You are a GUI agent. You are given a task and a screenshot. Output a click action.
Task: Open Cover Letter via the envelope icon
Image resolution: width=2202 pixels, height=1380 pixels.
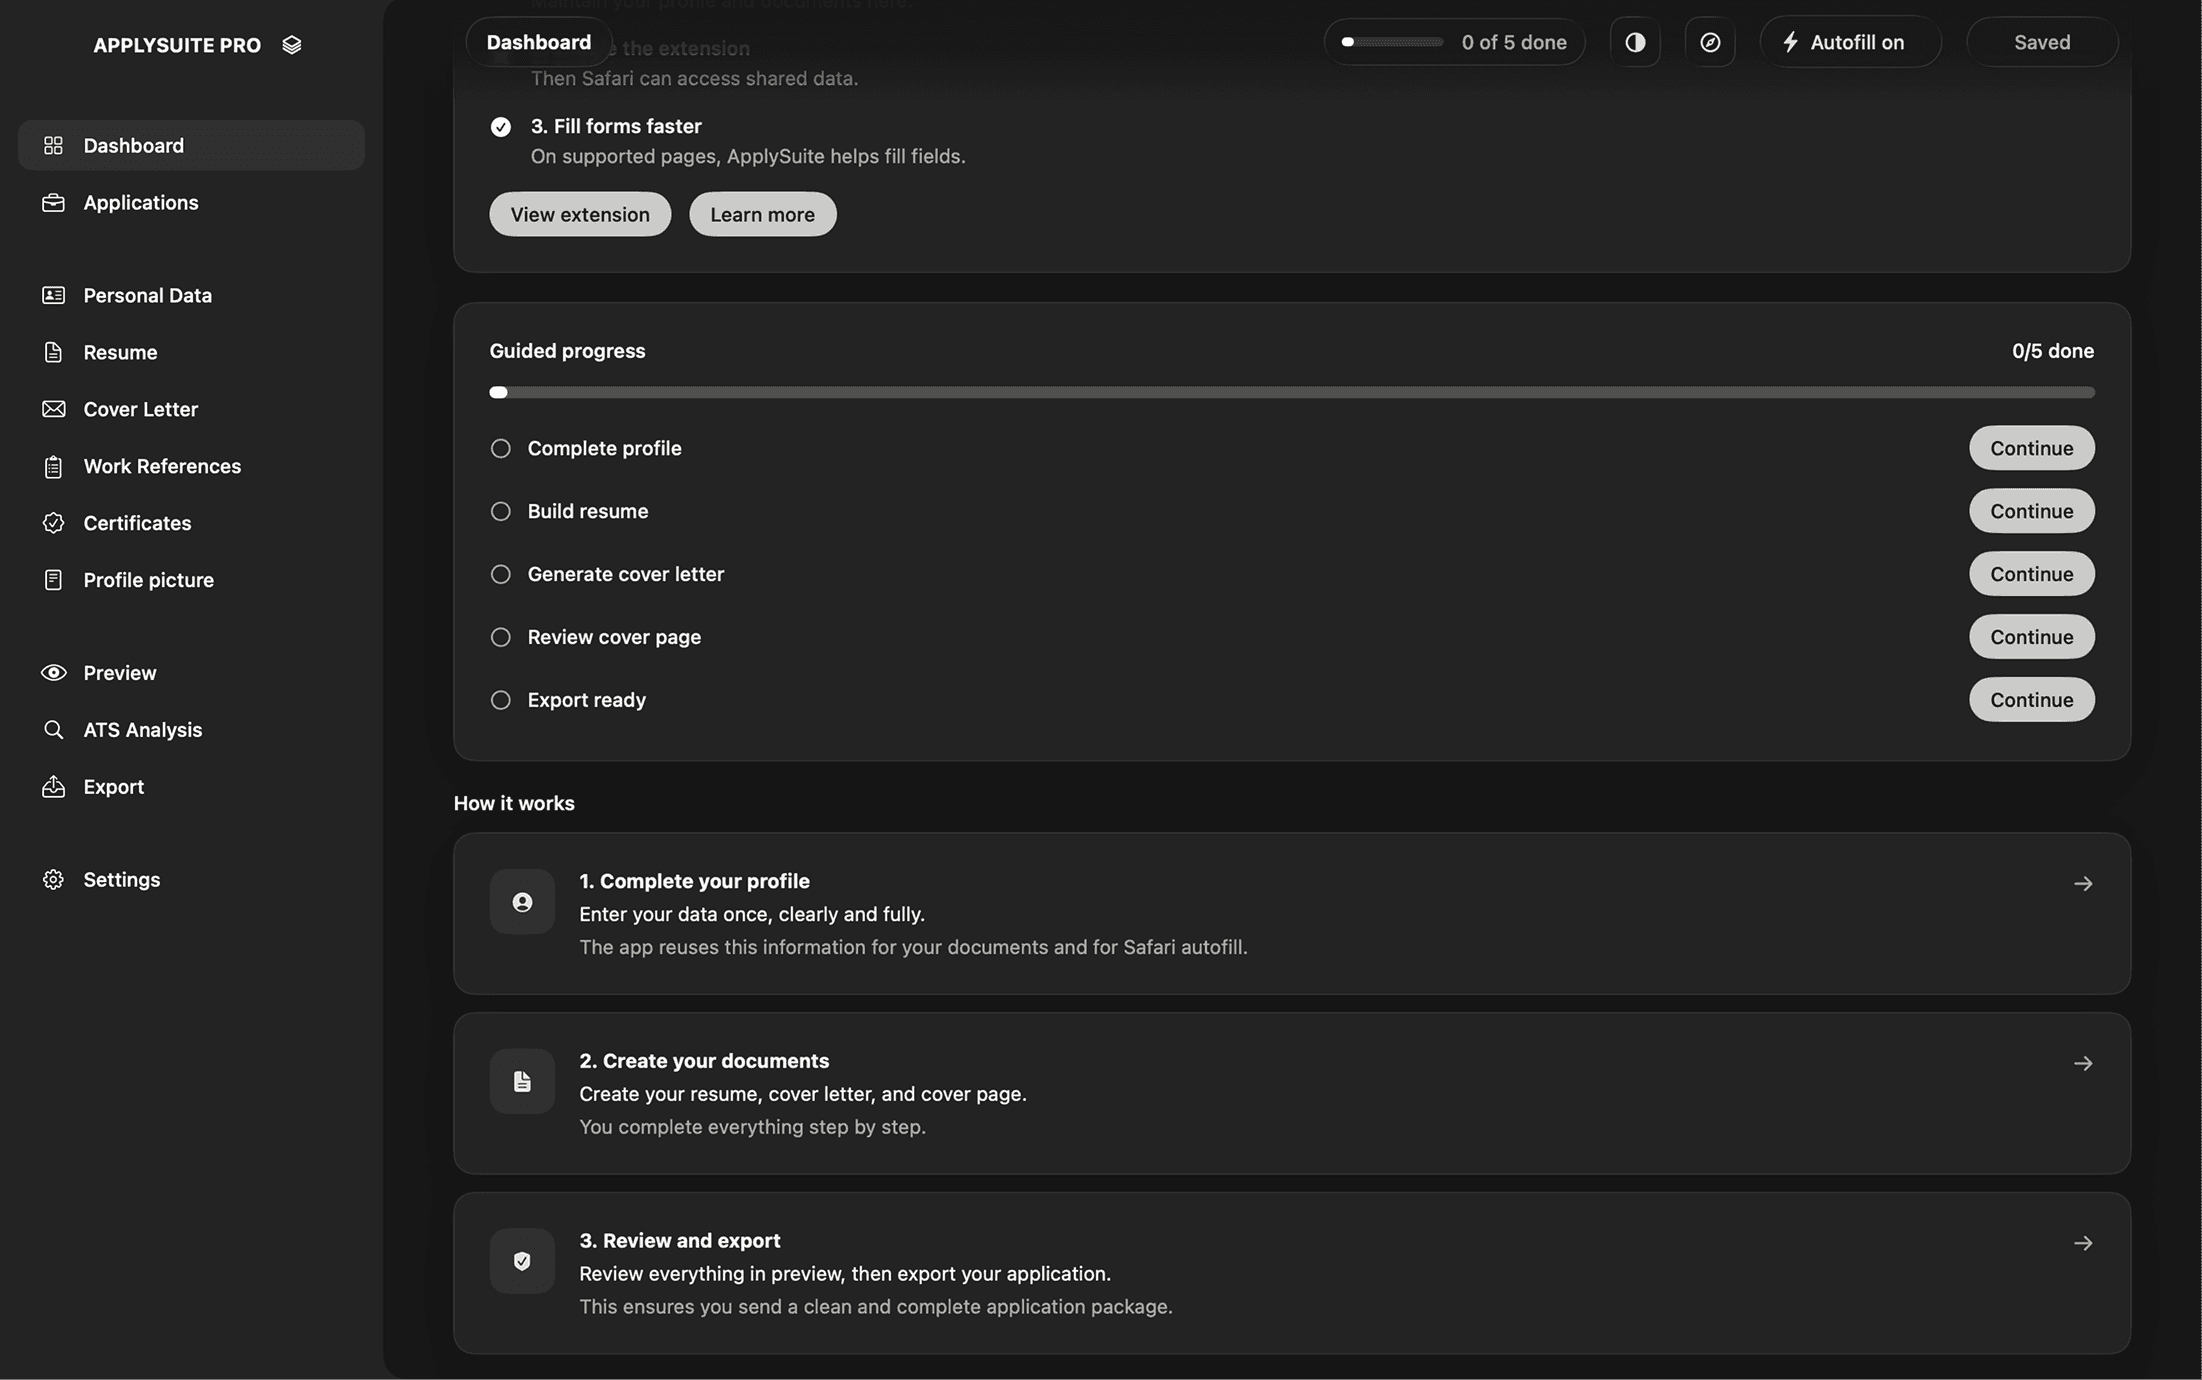[x=54, y=409]
